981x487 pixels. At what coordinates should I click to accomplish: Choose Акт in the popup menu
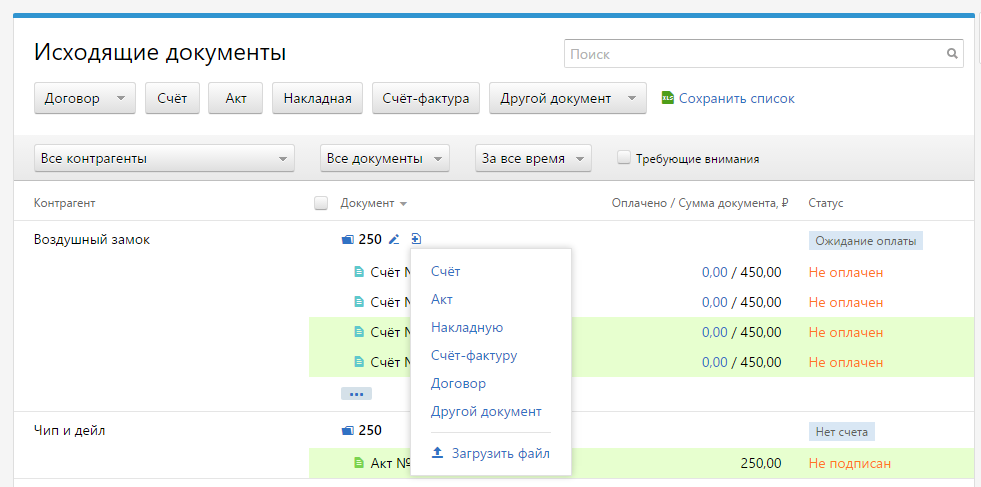(442, 299)
